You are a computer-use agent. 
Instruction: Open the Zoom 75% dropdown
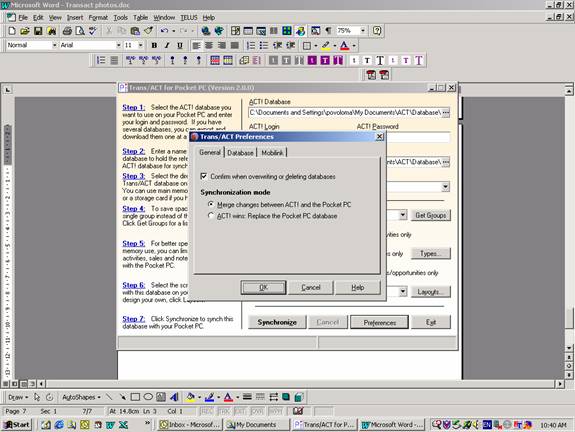(x=362, y=31)
